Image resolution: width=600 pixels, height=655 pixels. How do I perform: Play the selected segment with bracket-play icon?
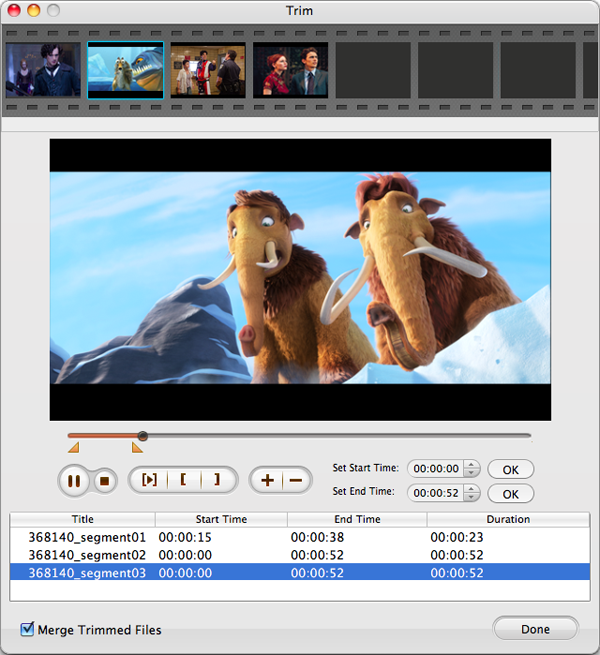(149, 480)
